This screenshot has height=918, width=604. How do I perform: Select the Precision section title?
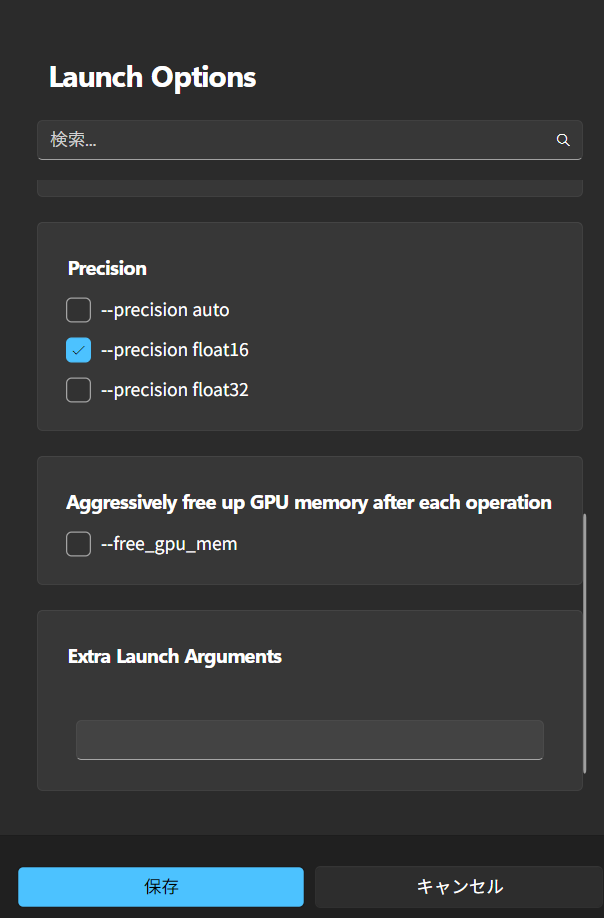(107, 268)
